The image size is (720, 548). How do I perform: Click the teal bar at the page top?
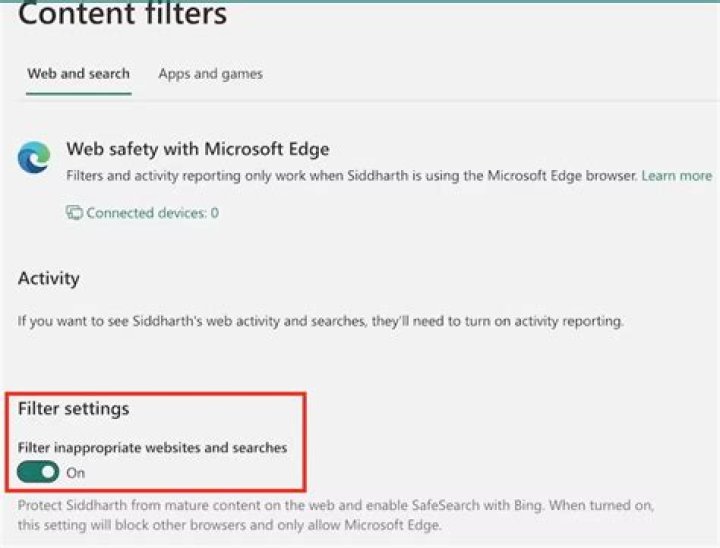click(x=360, y=1)
